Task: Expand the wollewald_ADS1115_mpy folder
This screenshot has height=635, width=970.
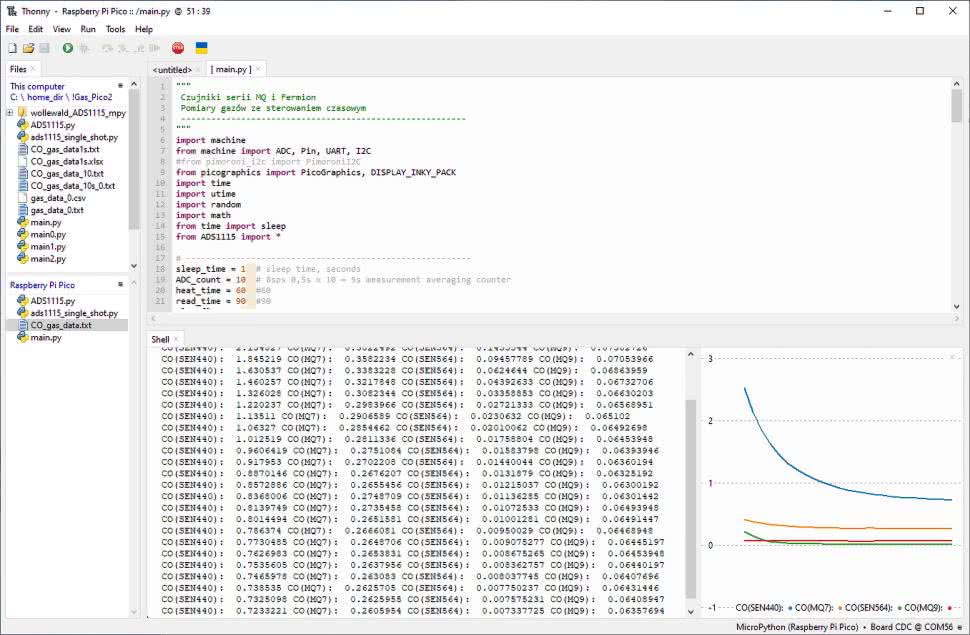Action: [9, 113]
